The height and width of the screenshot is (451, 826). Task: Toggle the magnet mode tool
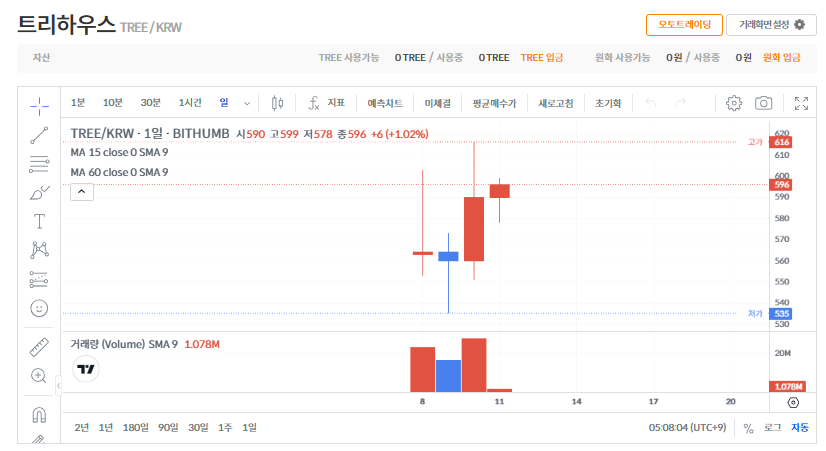pyautogui.click(x=39, y=415)
